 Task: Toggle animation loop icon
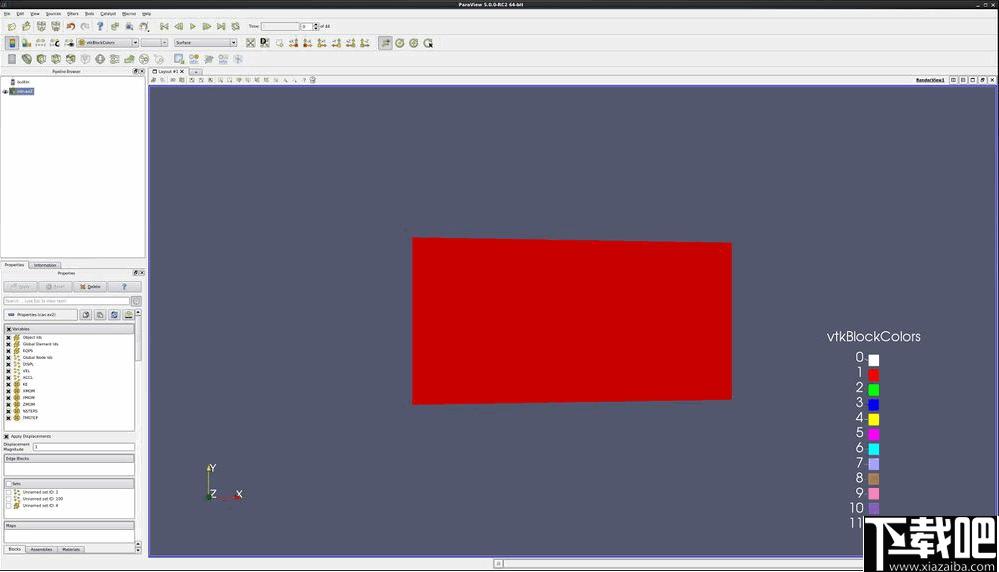236,26
